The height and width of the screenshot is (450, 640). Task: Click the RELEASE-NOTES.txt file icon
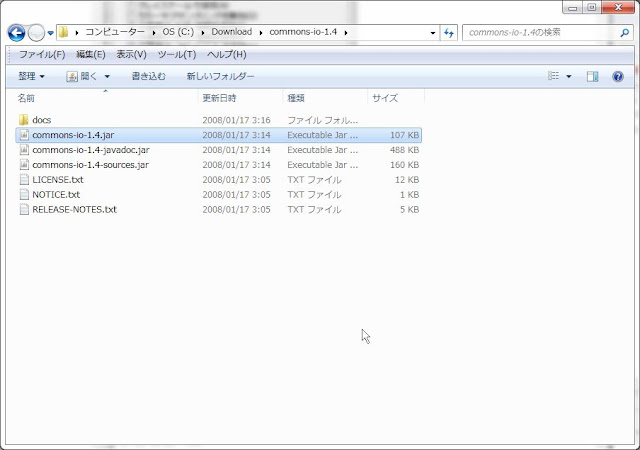[24, 209]
